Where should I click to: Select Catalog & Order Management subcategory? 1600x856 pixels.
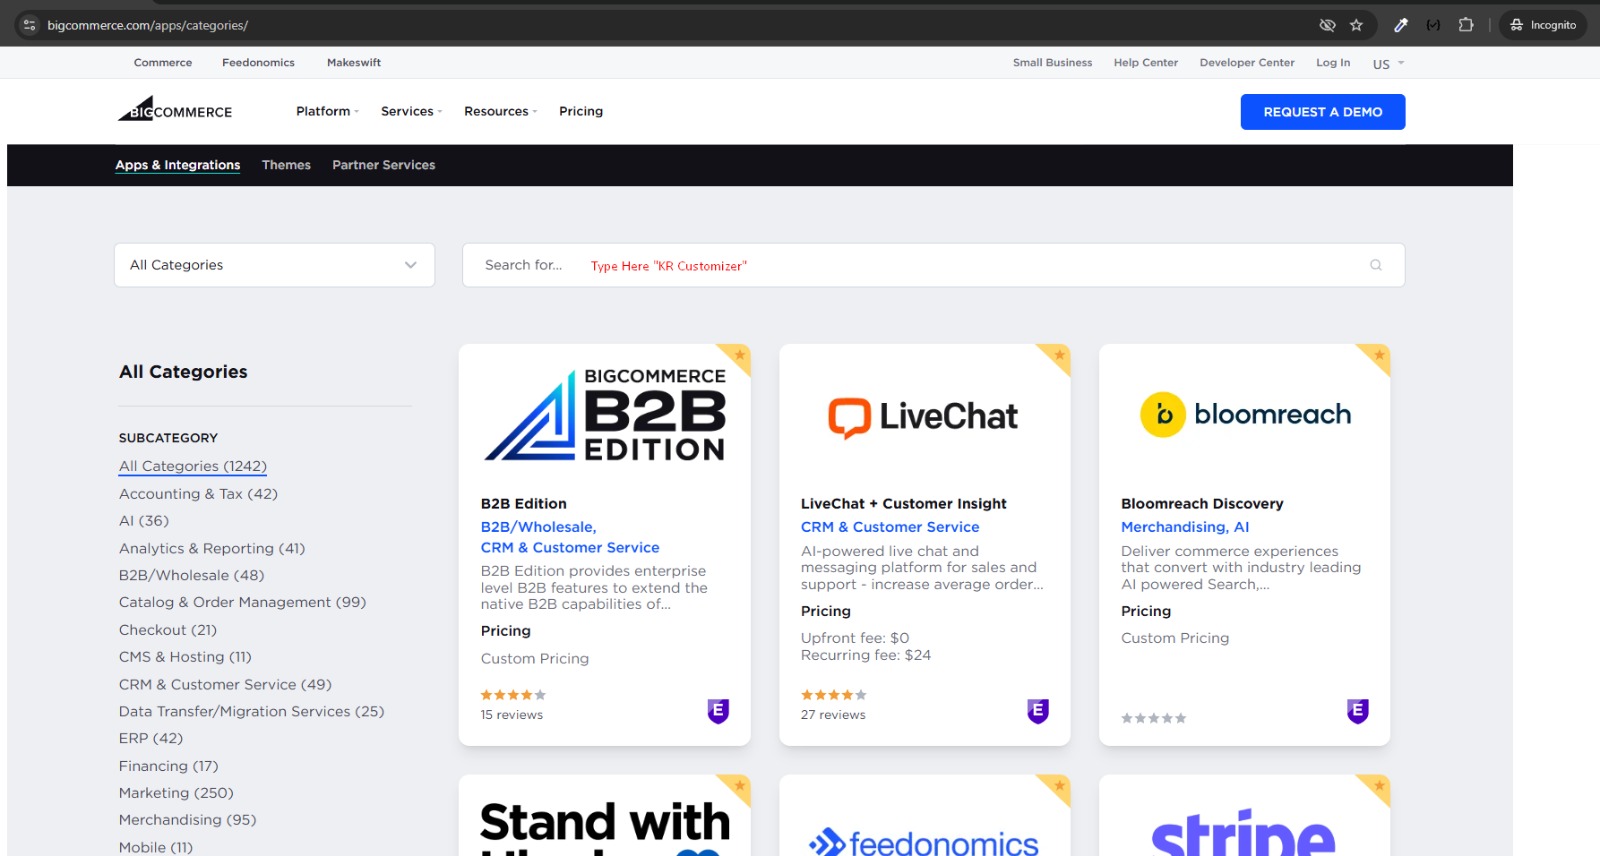(x=242, y=602)
